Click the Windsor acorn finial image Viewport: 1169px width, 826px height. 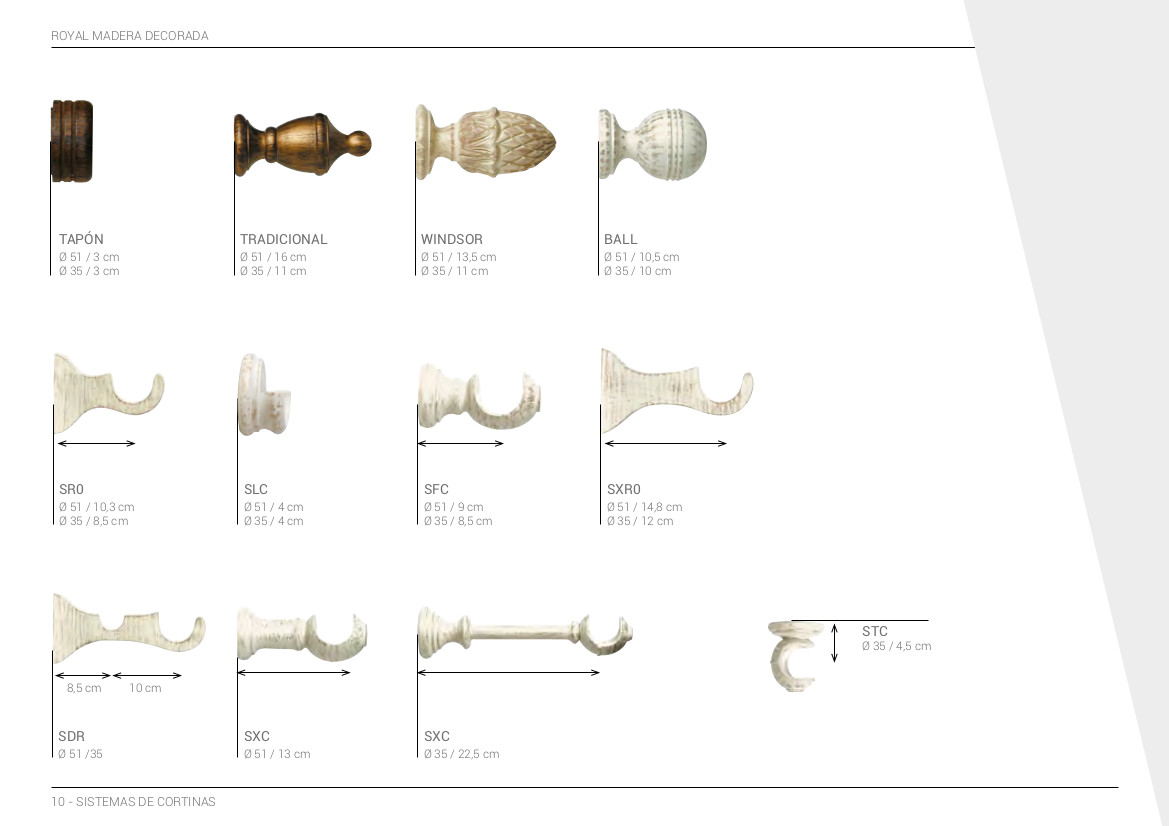tap(486, 142)
